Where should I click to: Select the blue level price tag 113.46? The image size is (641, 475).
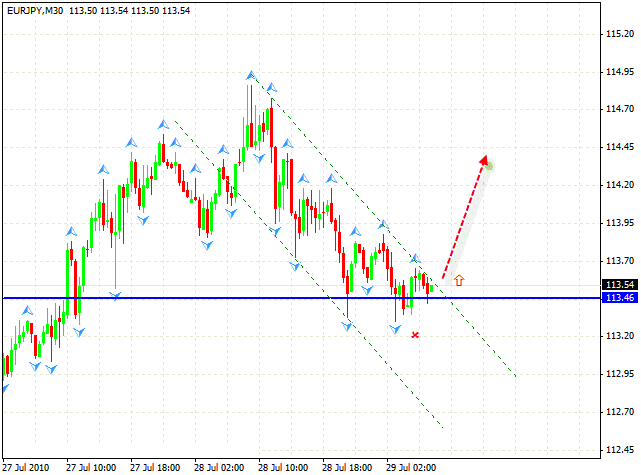pos(620,298)
